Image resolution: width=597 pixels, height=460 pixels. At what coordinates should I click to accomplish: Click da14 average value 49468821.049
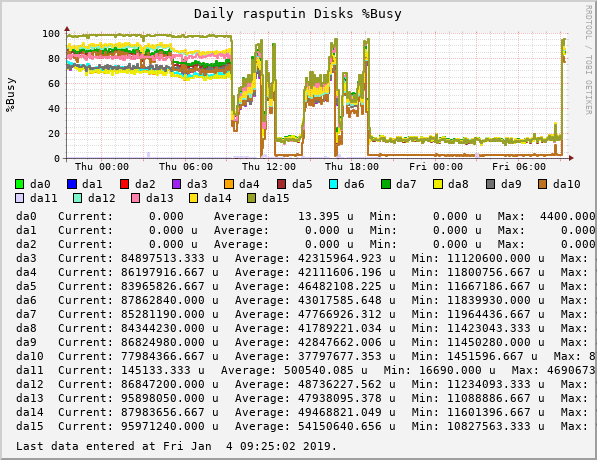340,412
